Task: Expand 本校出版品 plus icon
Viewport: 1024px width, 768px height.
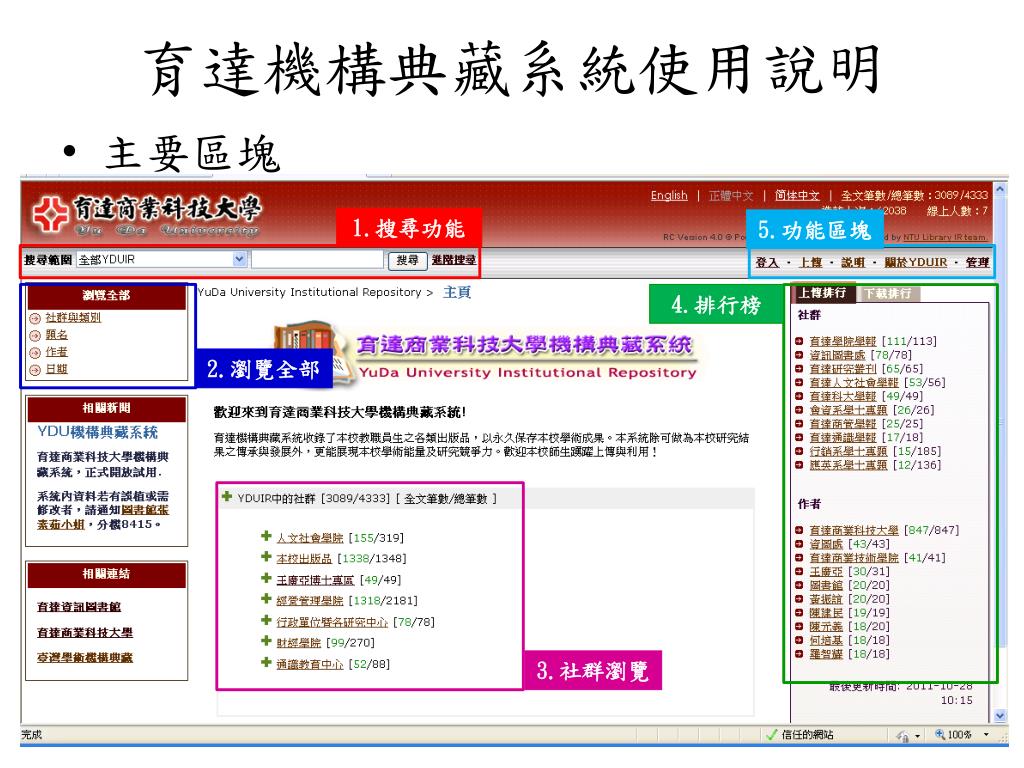Action: pyautogui.click(x=266, y=557)
